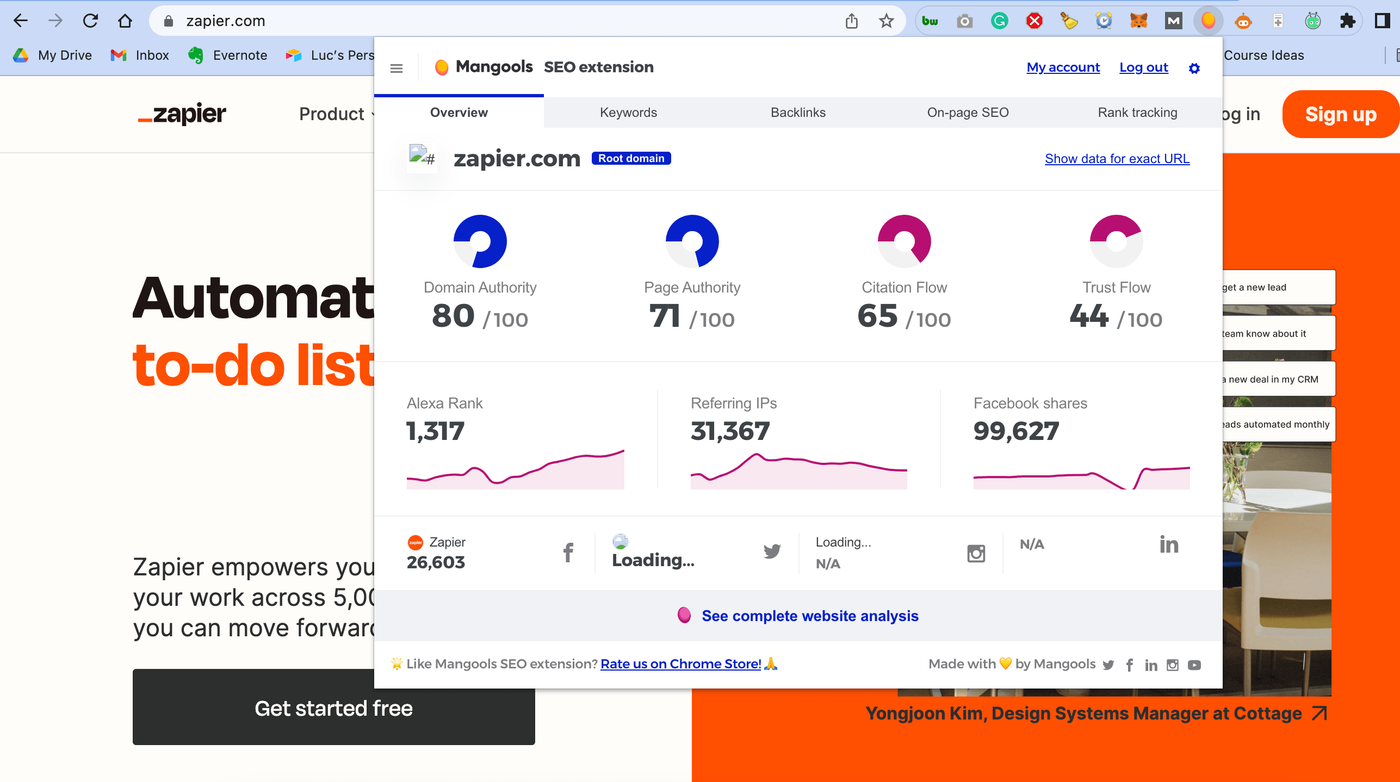Bookmark this page with star icon
Viewport: 1400px width, 782px height.
point(886,21)
